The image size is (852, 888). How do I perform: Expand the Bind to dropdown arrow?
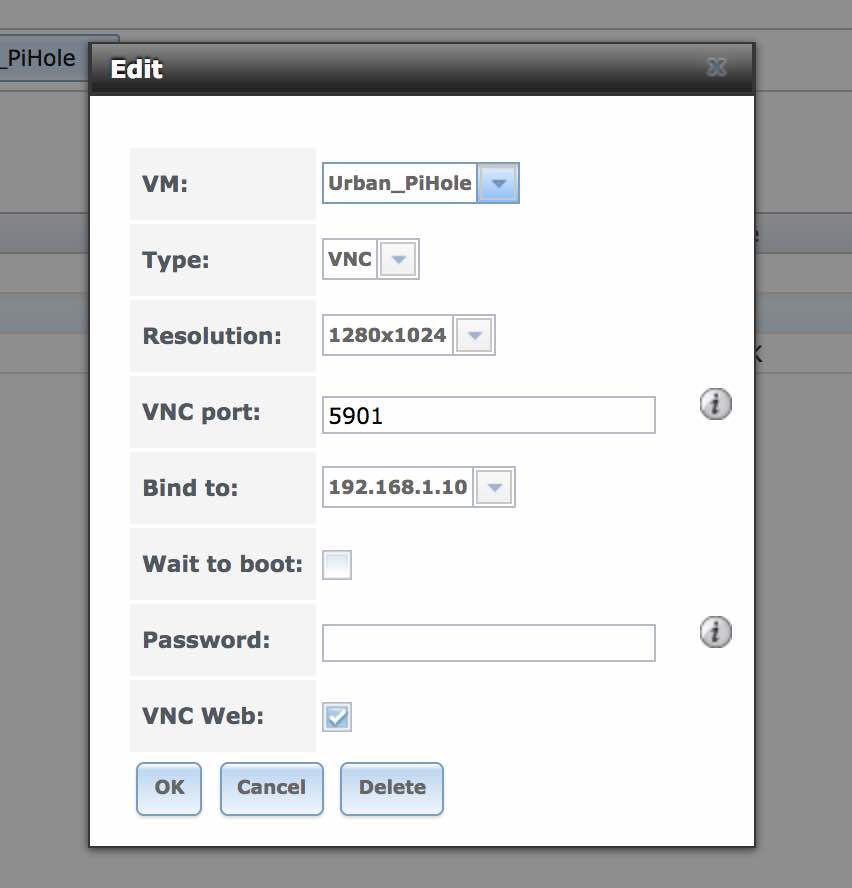494,487
